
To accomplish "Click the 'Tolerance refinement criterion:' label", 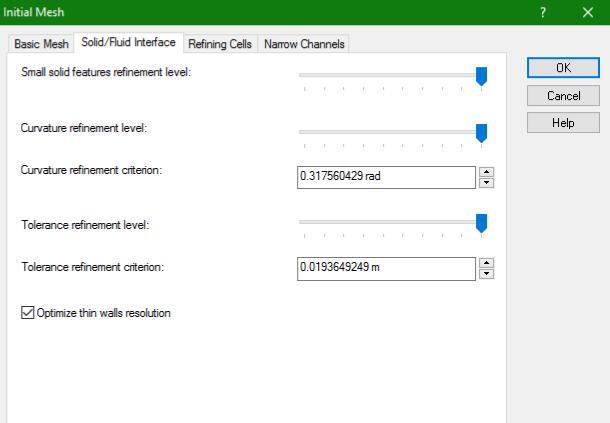I will click(x=93, y=267).
